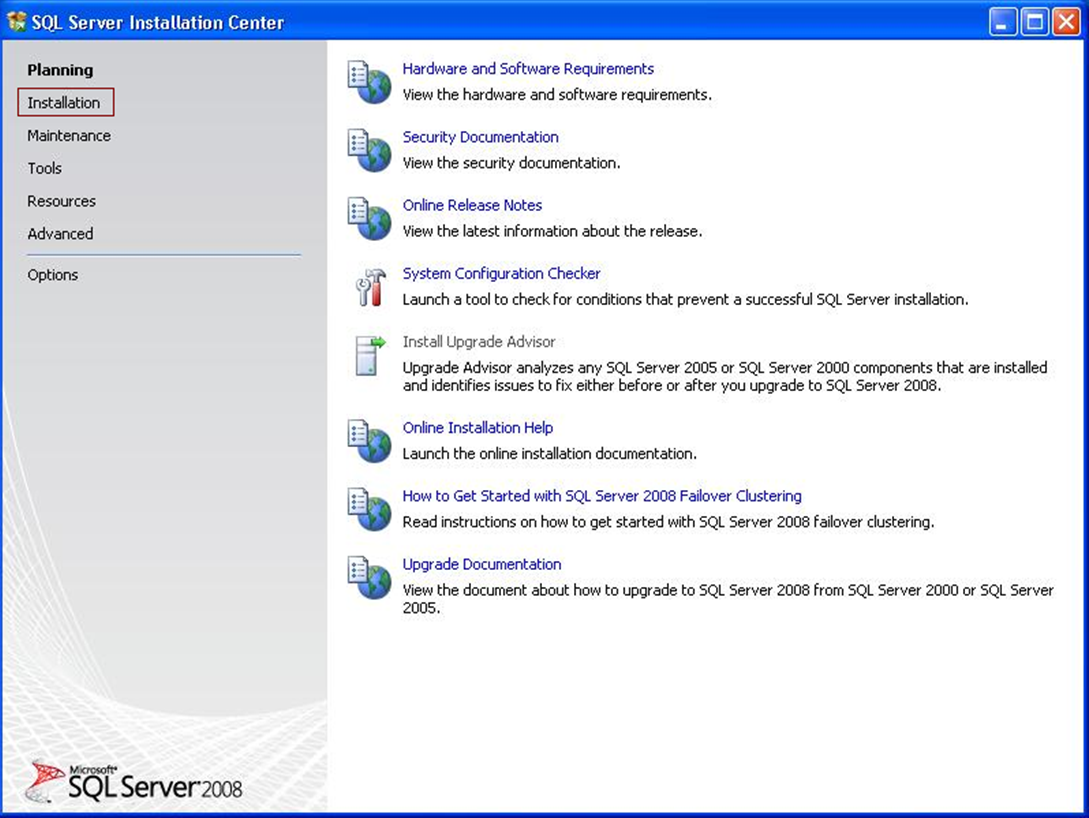Select Tools in the left navigation
The height and width of the screenshot is (818, 1089).
(45, 169)
